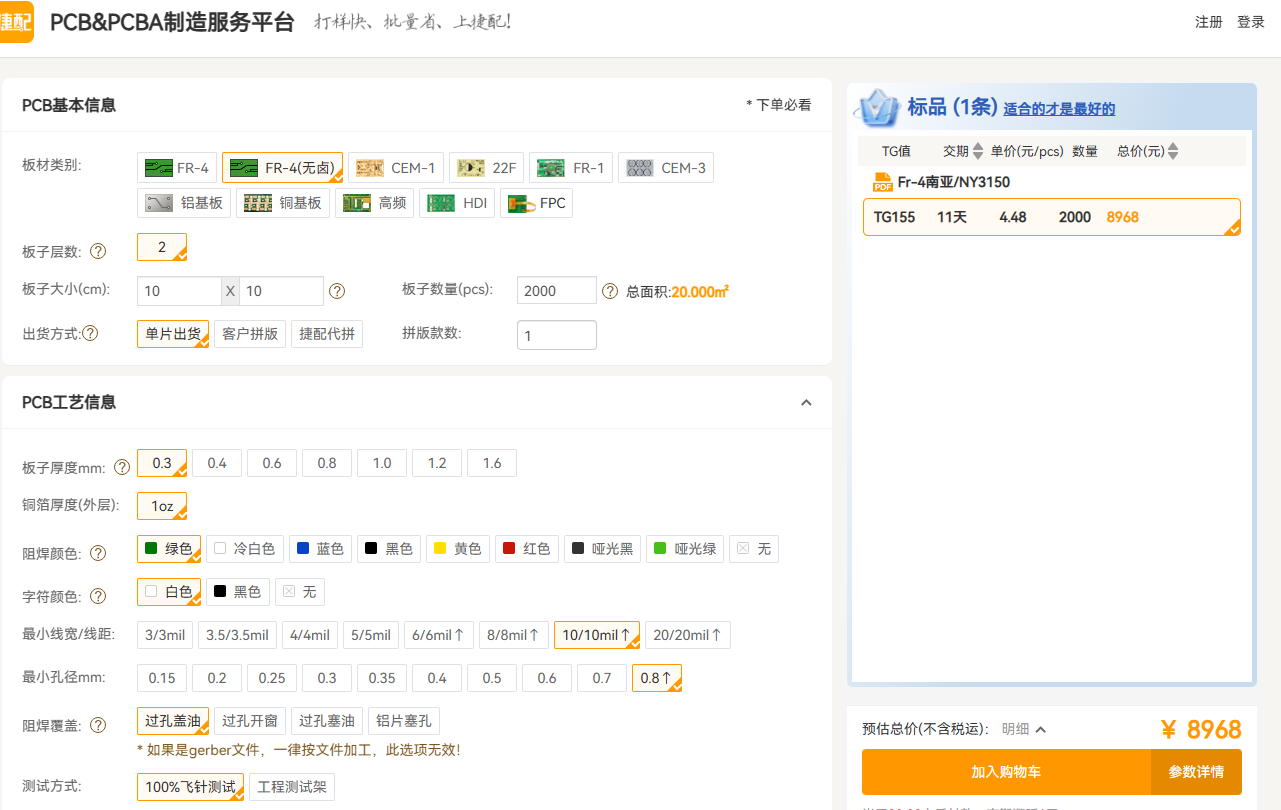Open the Fr-4南亚/NY3150 PDF icon
The image size is (1281, 810).
(x=882, y=182)
